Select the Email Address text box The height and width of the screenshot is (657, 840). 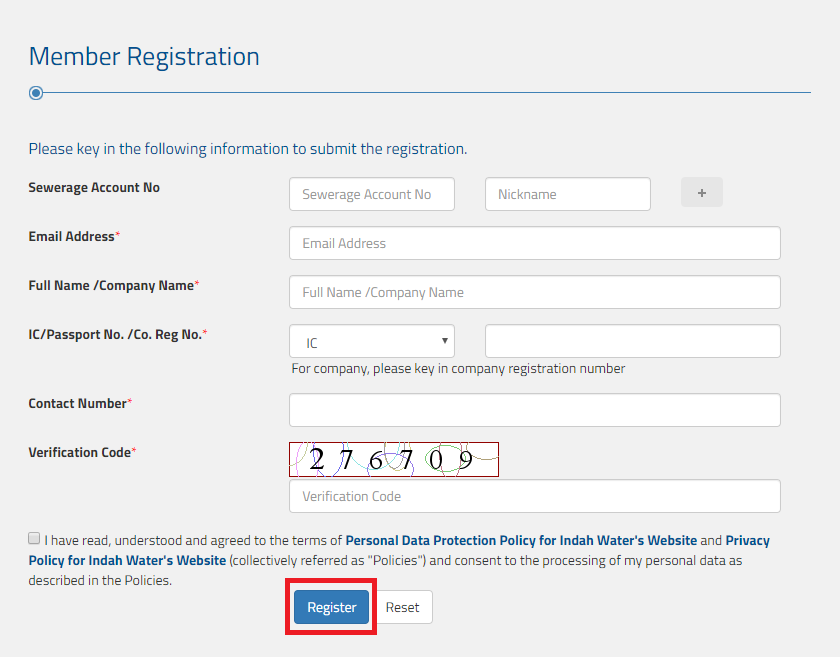pyautogui.click(x=534, y=243)
